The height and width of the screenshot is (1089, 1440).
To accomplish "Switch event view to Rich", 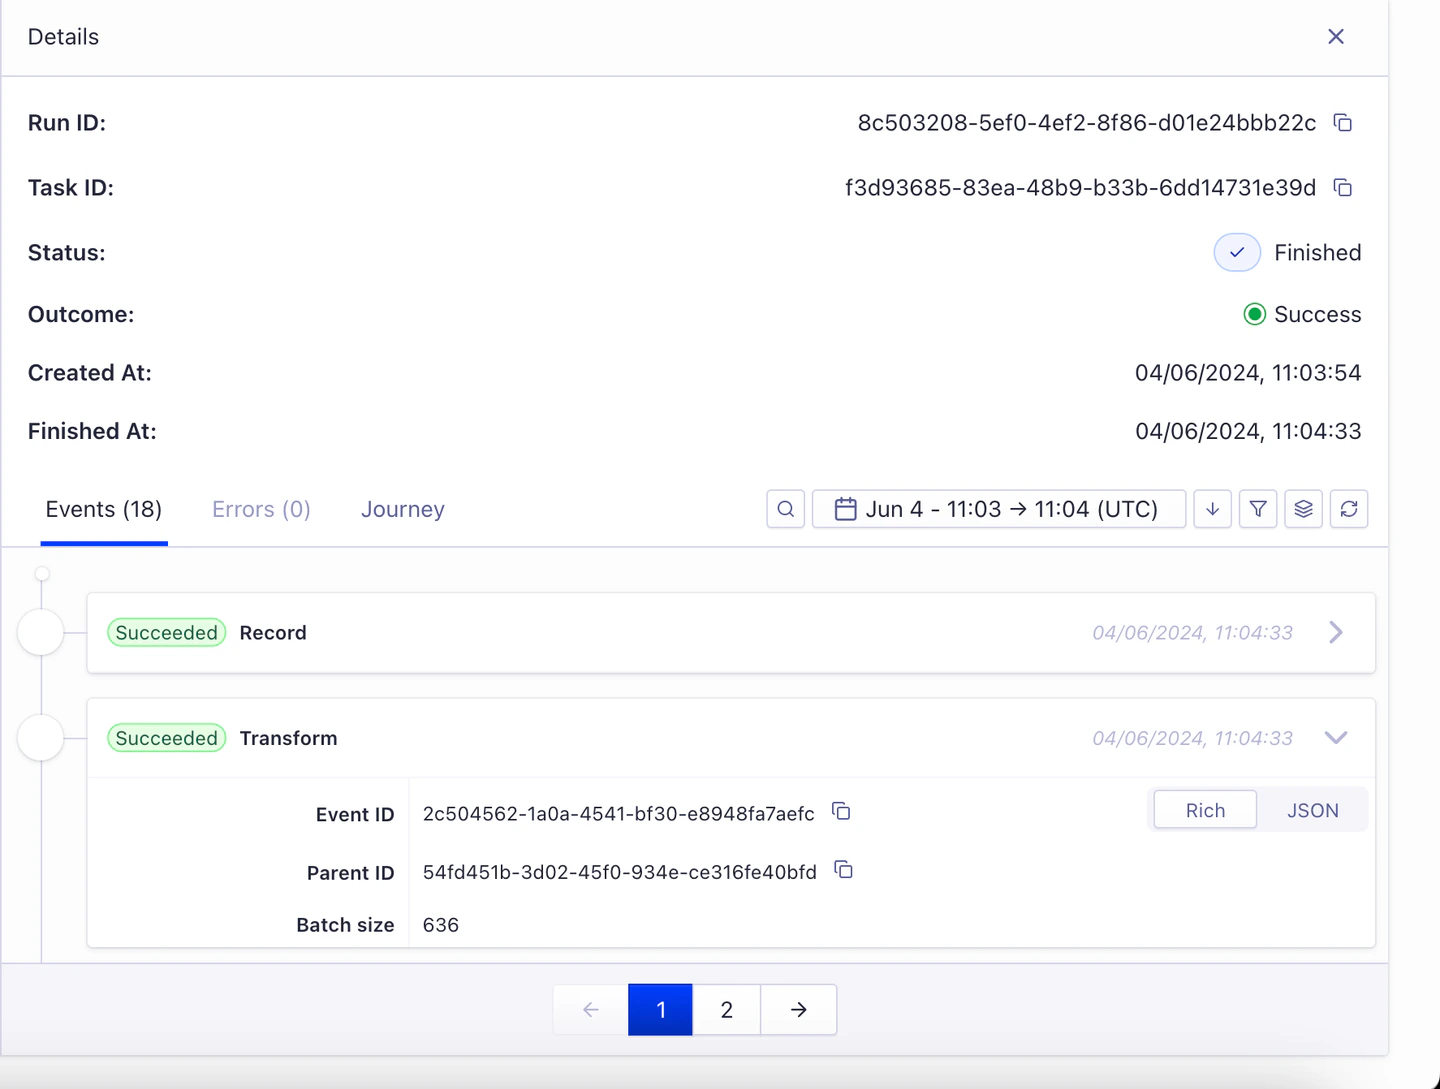I will (x=1205, y=811).
